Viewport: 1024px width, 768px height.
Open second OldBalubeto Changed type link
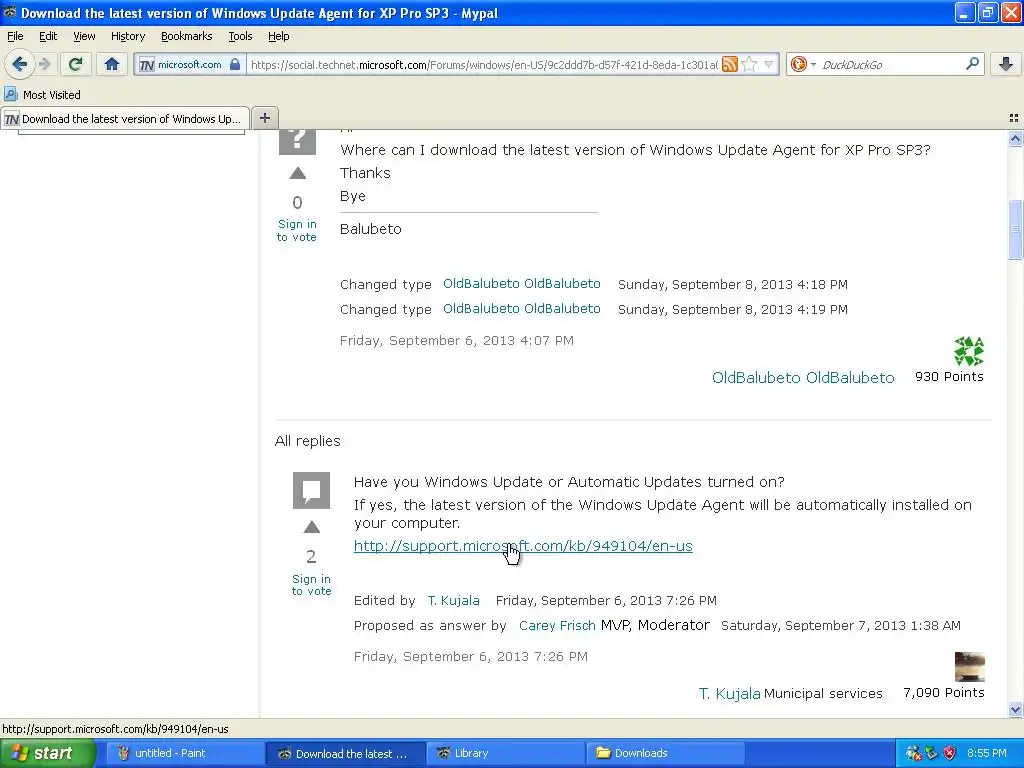tap(521, 308)
